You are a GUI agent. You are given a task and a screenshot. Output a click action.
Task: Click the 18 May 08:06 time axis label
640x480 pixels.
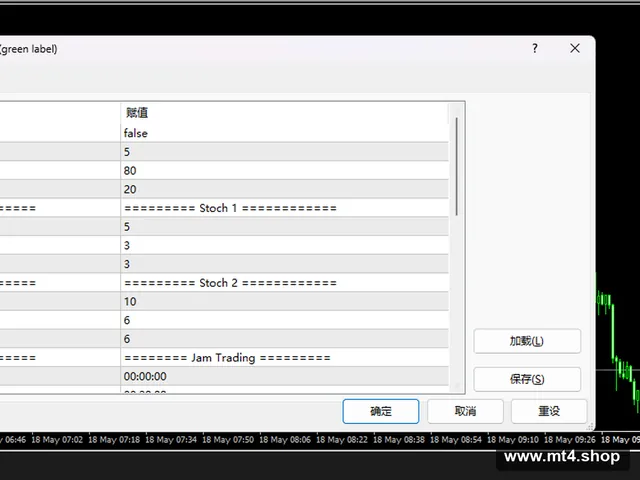point(285,440)
